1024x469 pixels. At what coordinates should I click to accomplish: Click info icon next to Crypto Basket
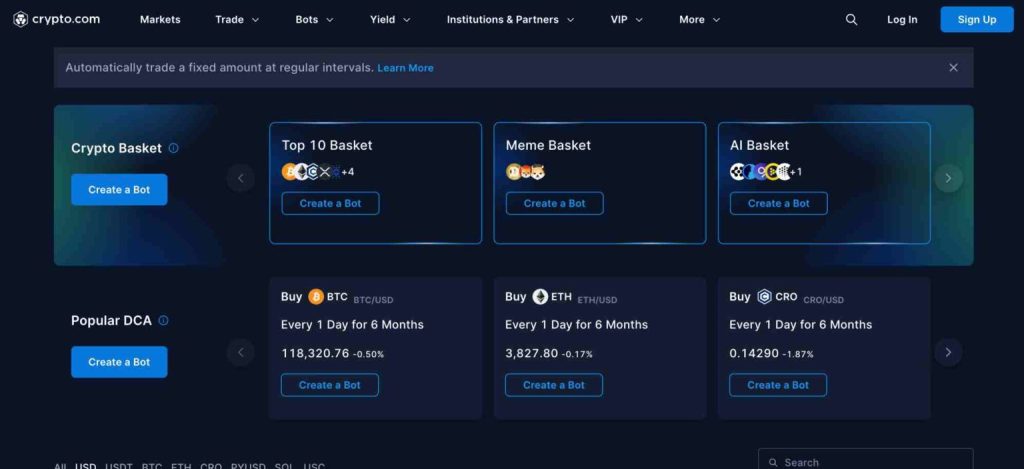[x=173, y=148]
